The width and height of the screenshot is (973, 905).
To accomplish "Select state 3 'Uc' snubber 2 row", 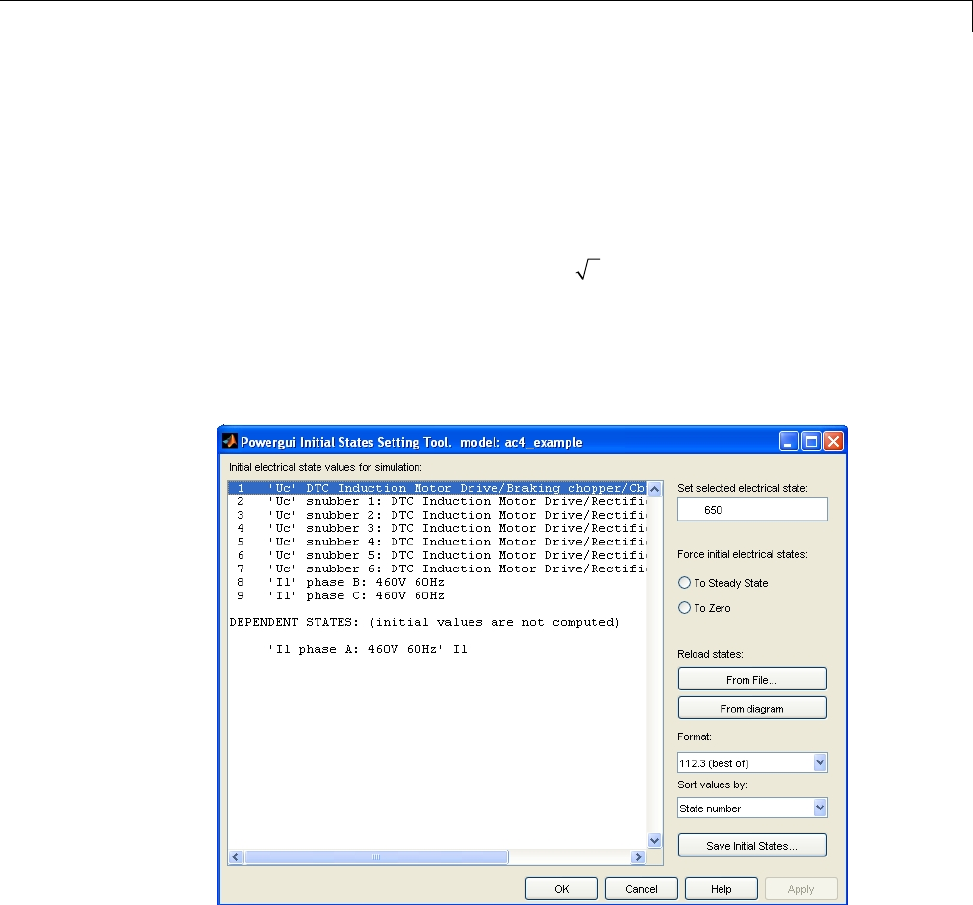I will pyautogui.click(x=437, y=515).
